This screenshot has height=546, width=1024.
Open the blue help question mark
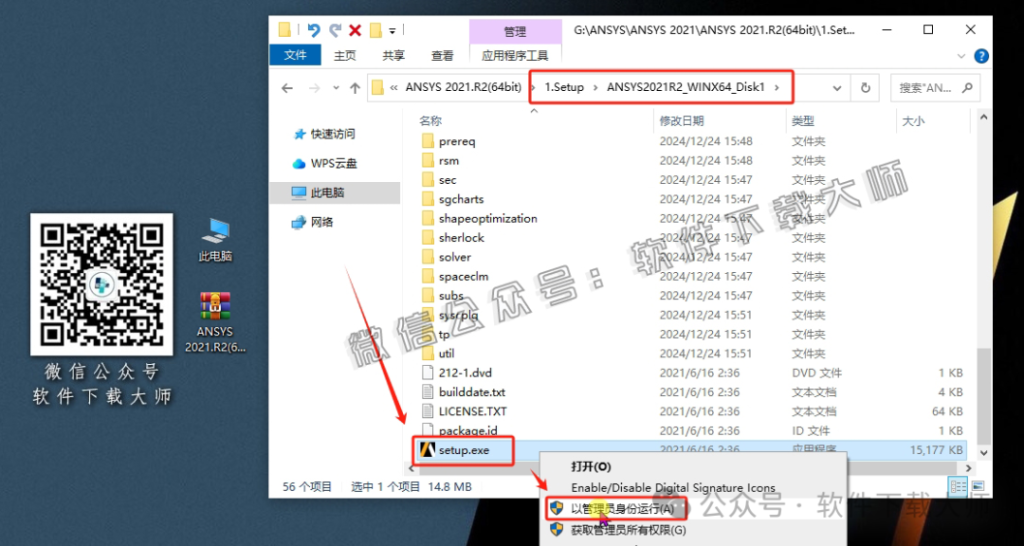click(x=981, y=56)
